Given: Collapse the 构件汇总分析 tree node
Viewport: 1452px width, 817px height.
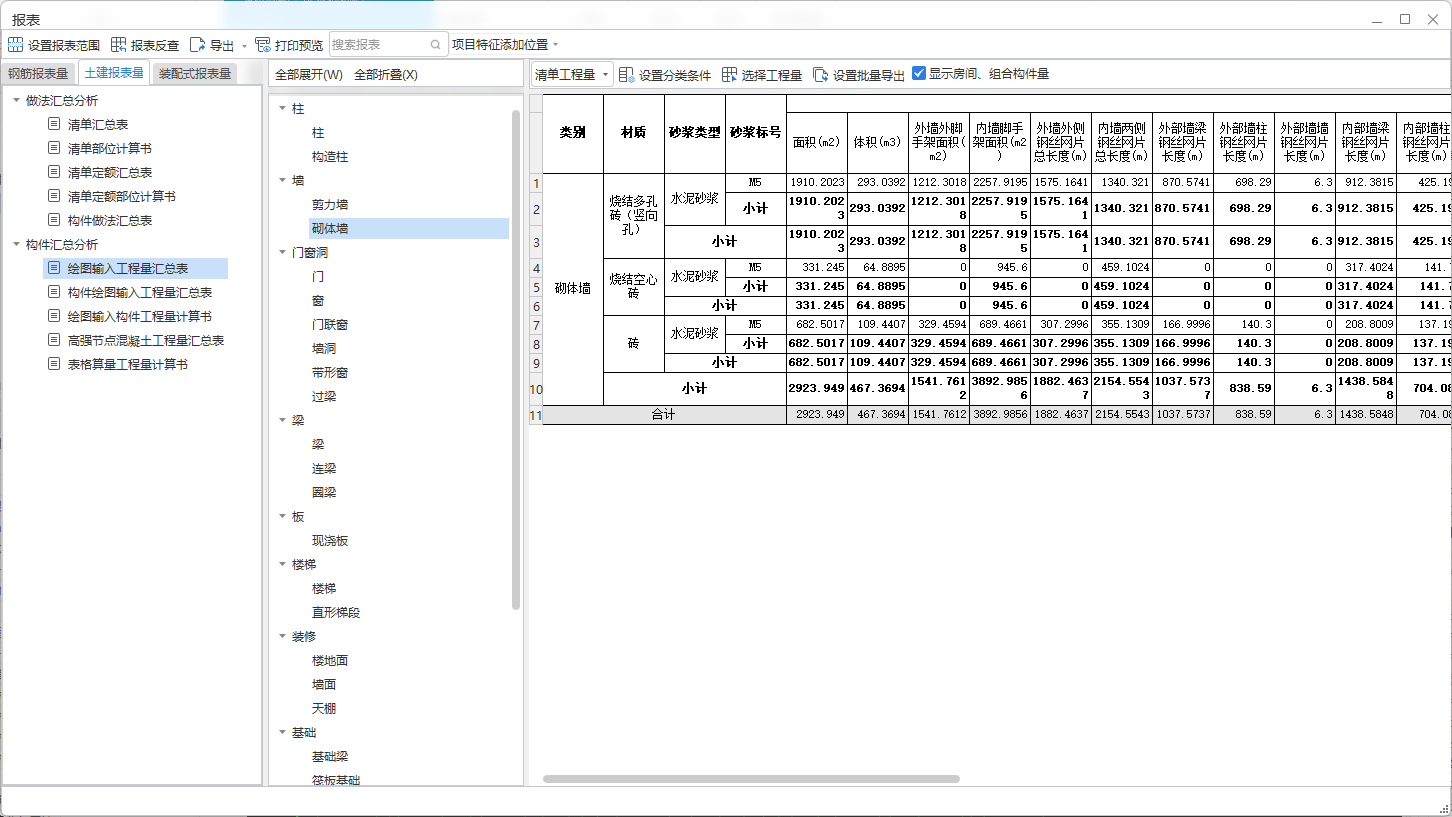Looking at the screenshot, I should pyautogui.click(x=17, y=244).
